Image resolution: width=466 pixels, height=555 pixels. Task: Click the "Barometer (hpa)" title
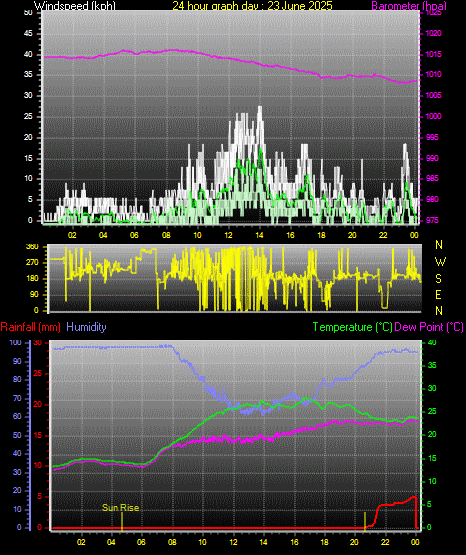tap(409, 6)
